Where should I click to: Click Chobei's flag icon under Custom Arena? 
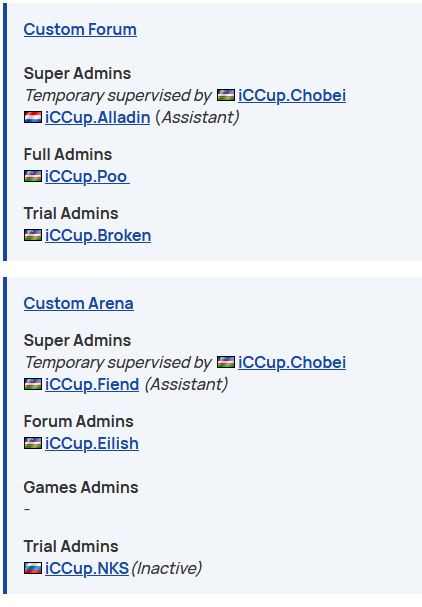point(226,362)
